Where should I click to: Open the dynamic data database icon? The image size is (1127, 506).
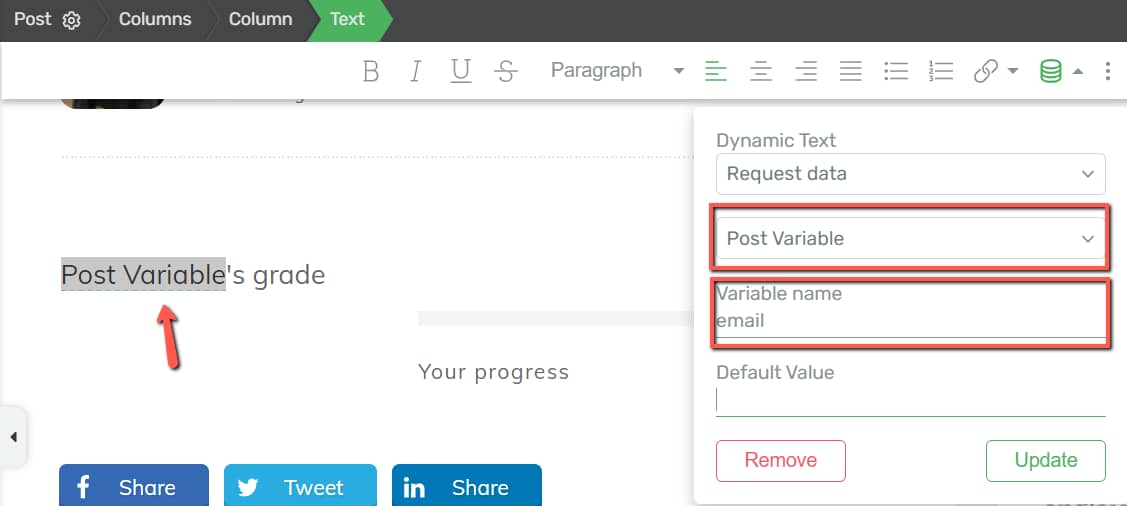[1050, 71]
